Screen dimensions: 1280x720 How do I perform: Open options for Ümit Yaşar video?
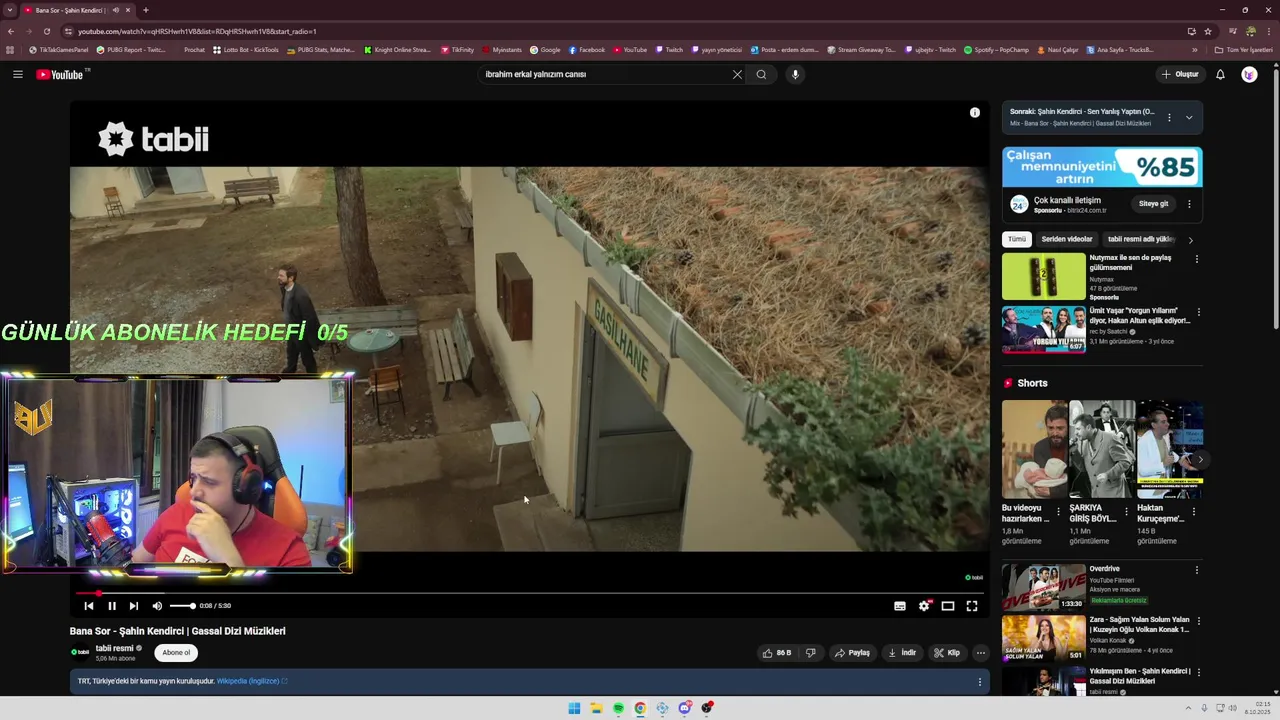1197,313
